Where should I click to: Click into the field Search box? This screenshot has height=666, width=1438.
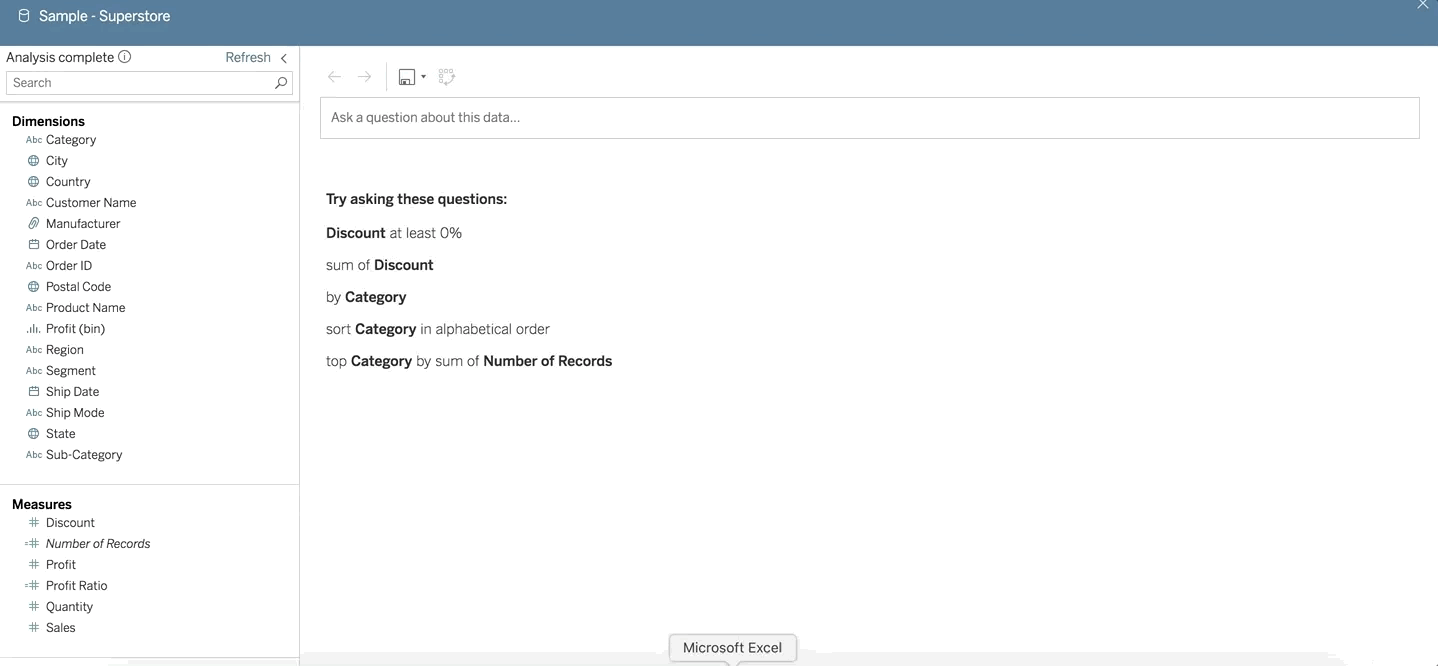pyautogui.click(x=140, y=83)
